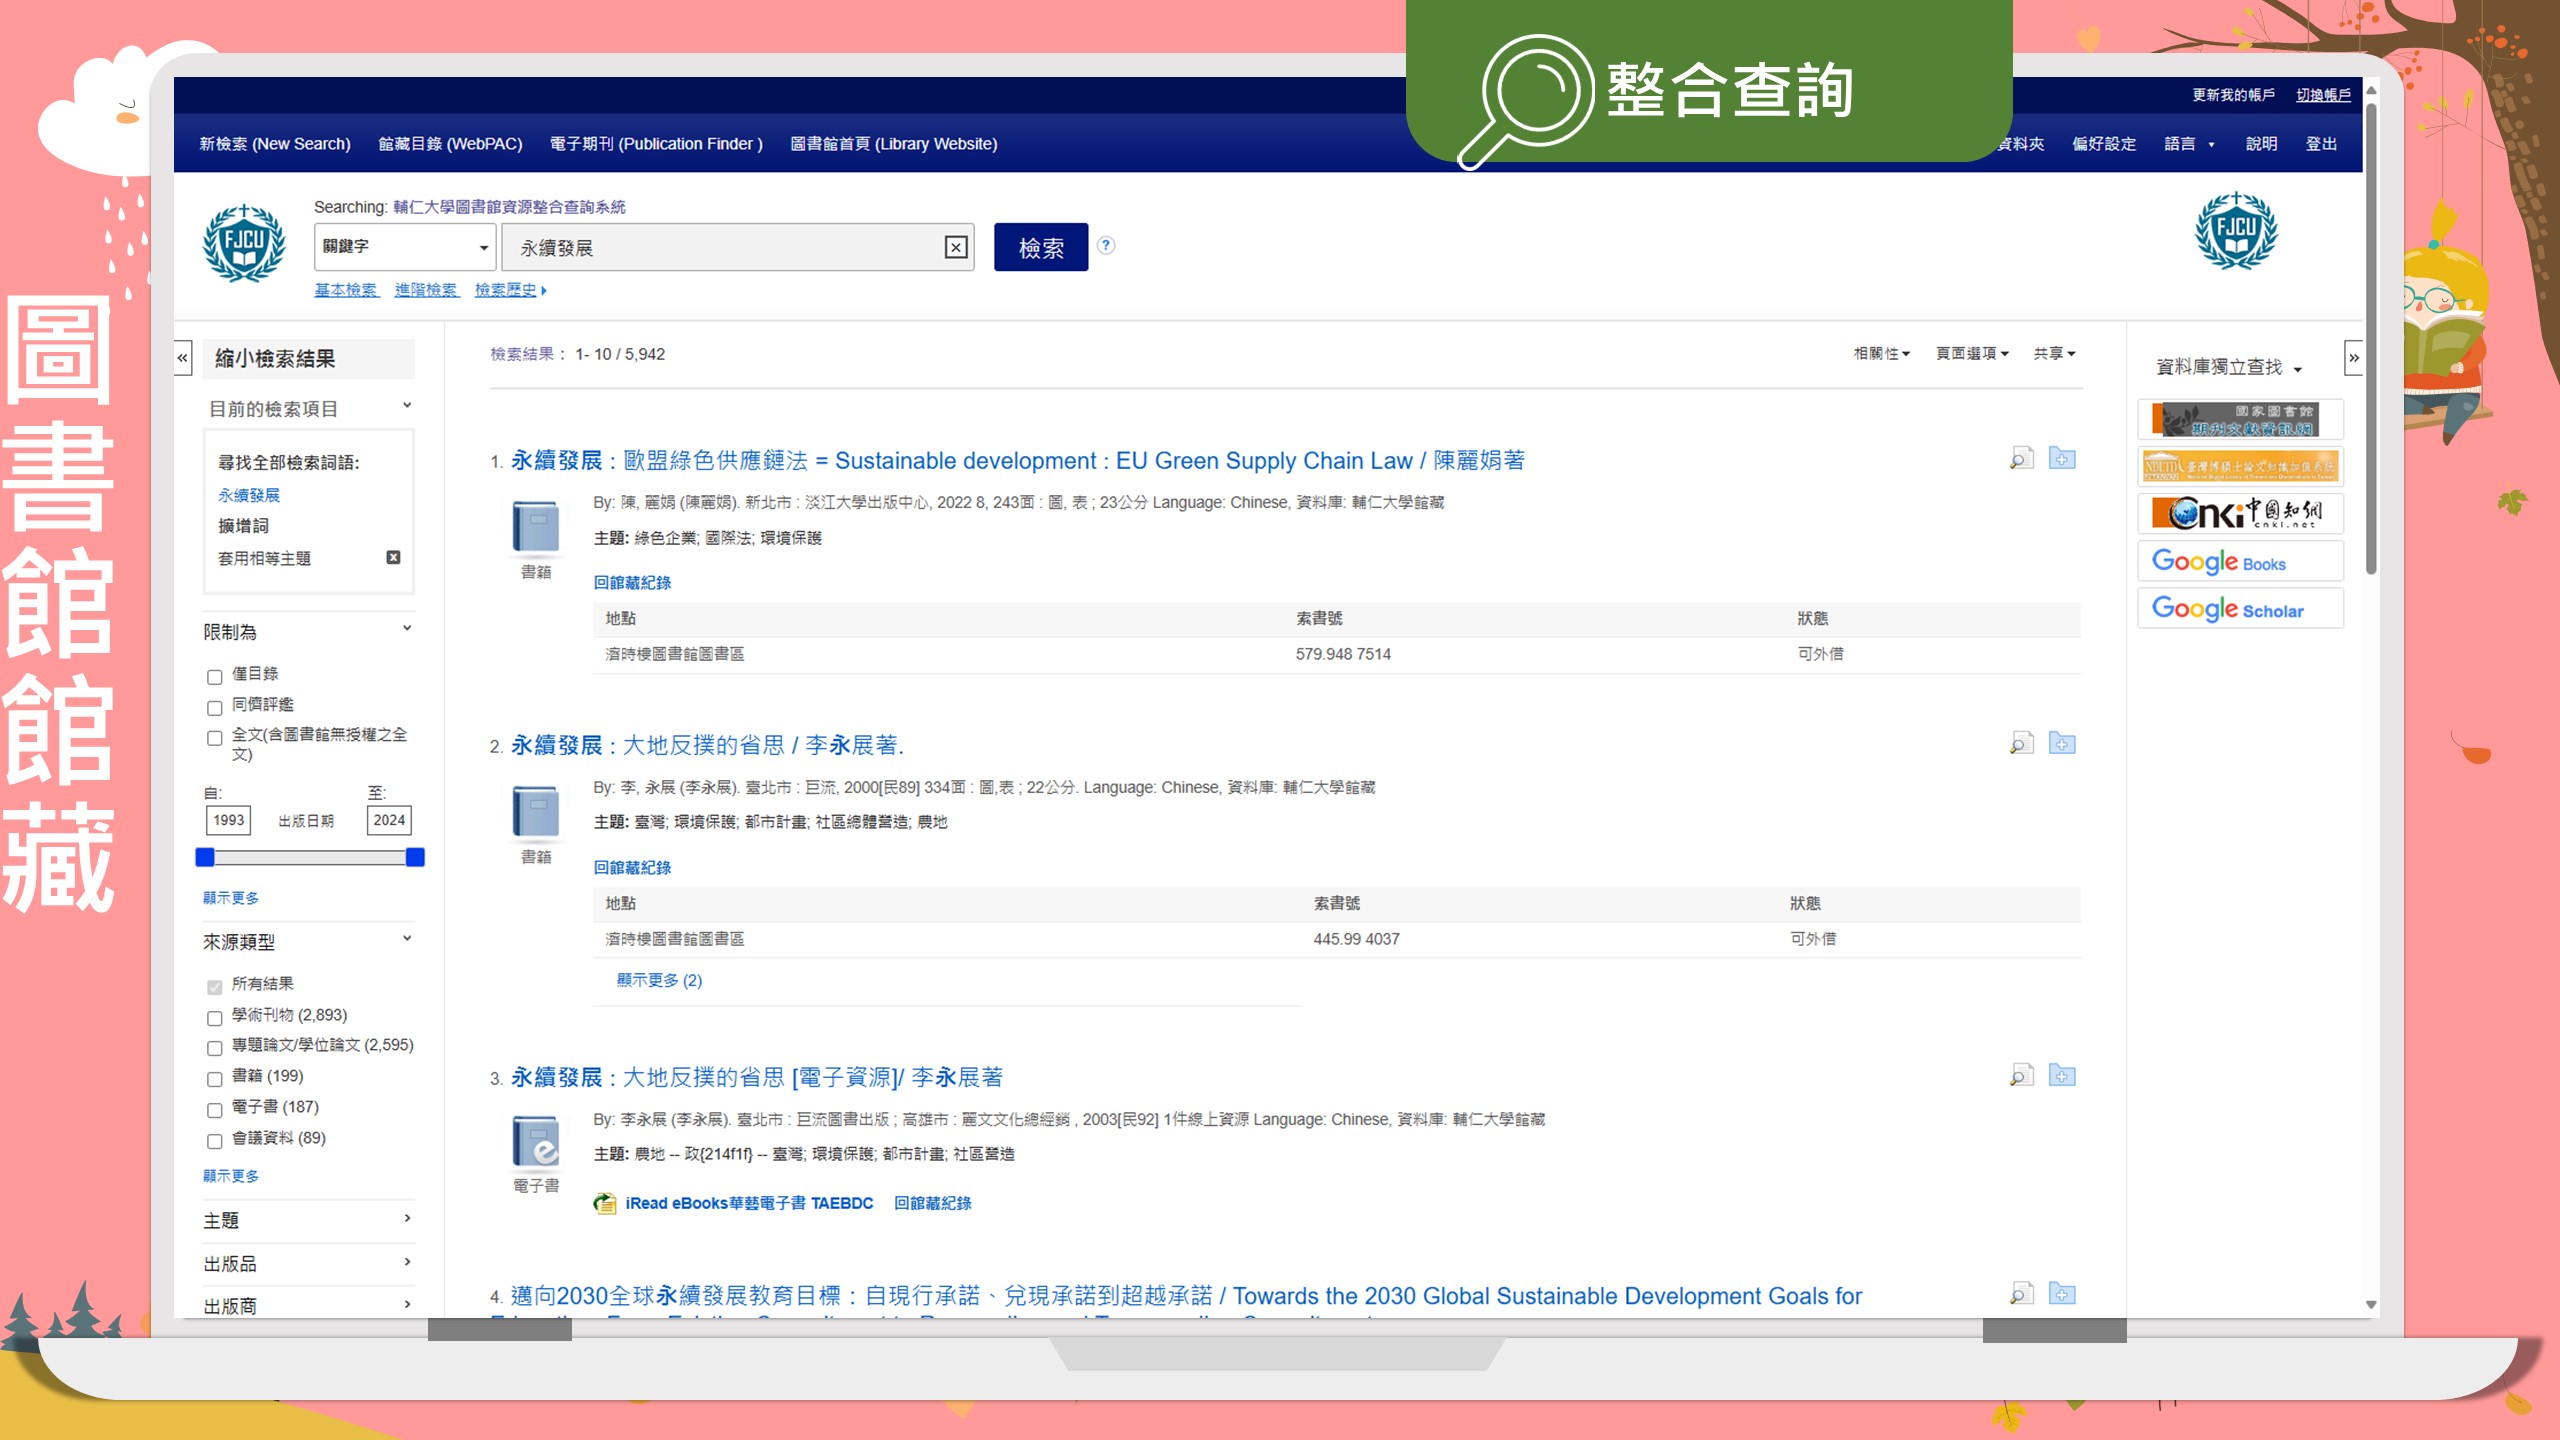Add result 4 to folder
Screen dimensions: 2560x1440
click(x=2062, y=1294)
